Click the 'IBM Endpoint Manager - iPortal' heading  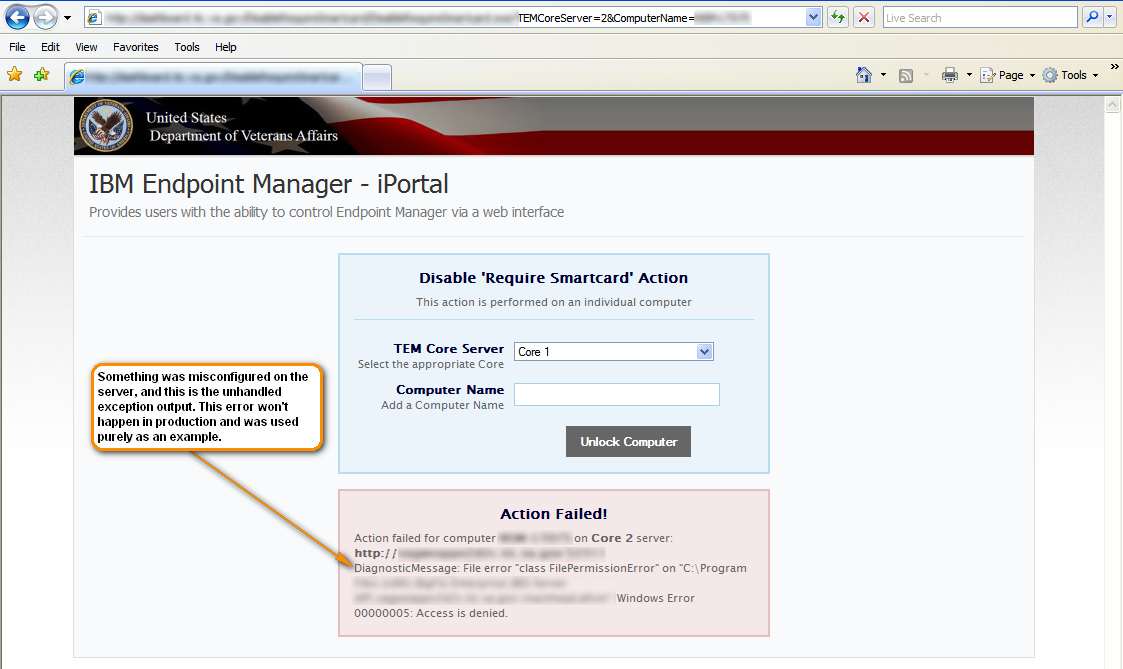269,184
